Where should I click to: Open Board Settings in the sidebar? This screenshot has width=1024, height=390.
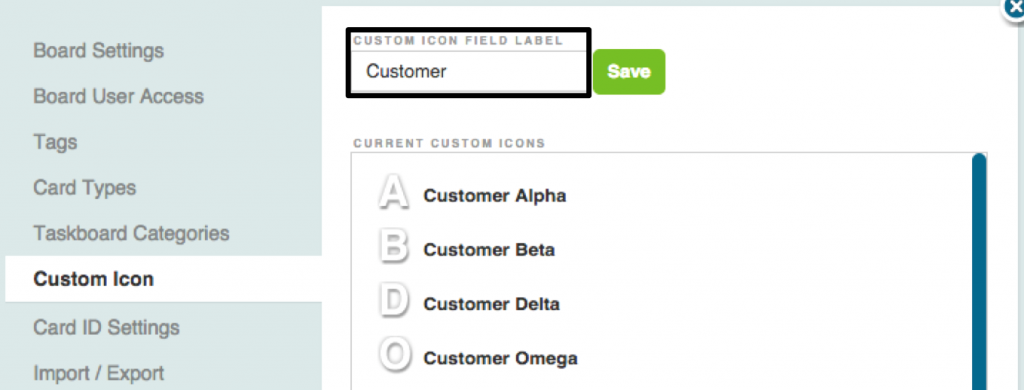click(99, 50)
